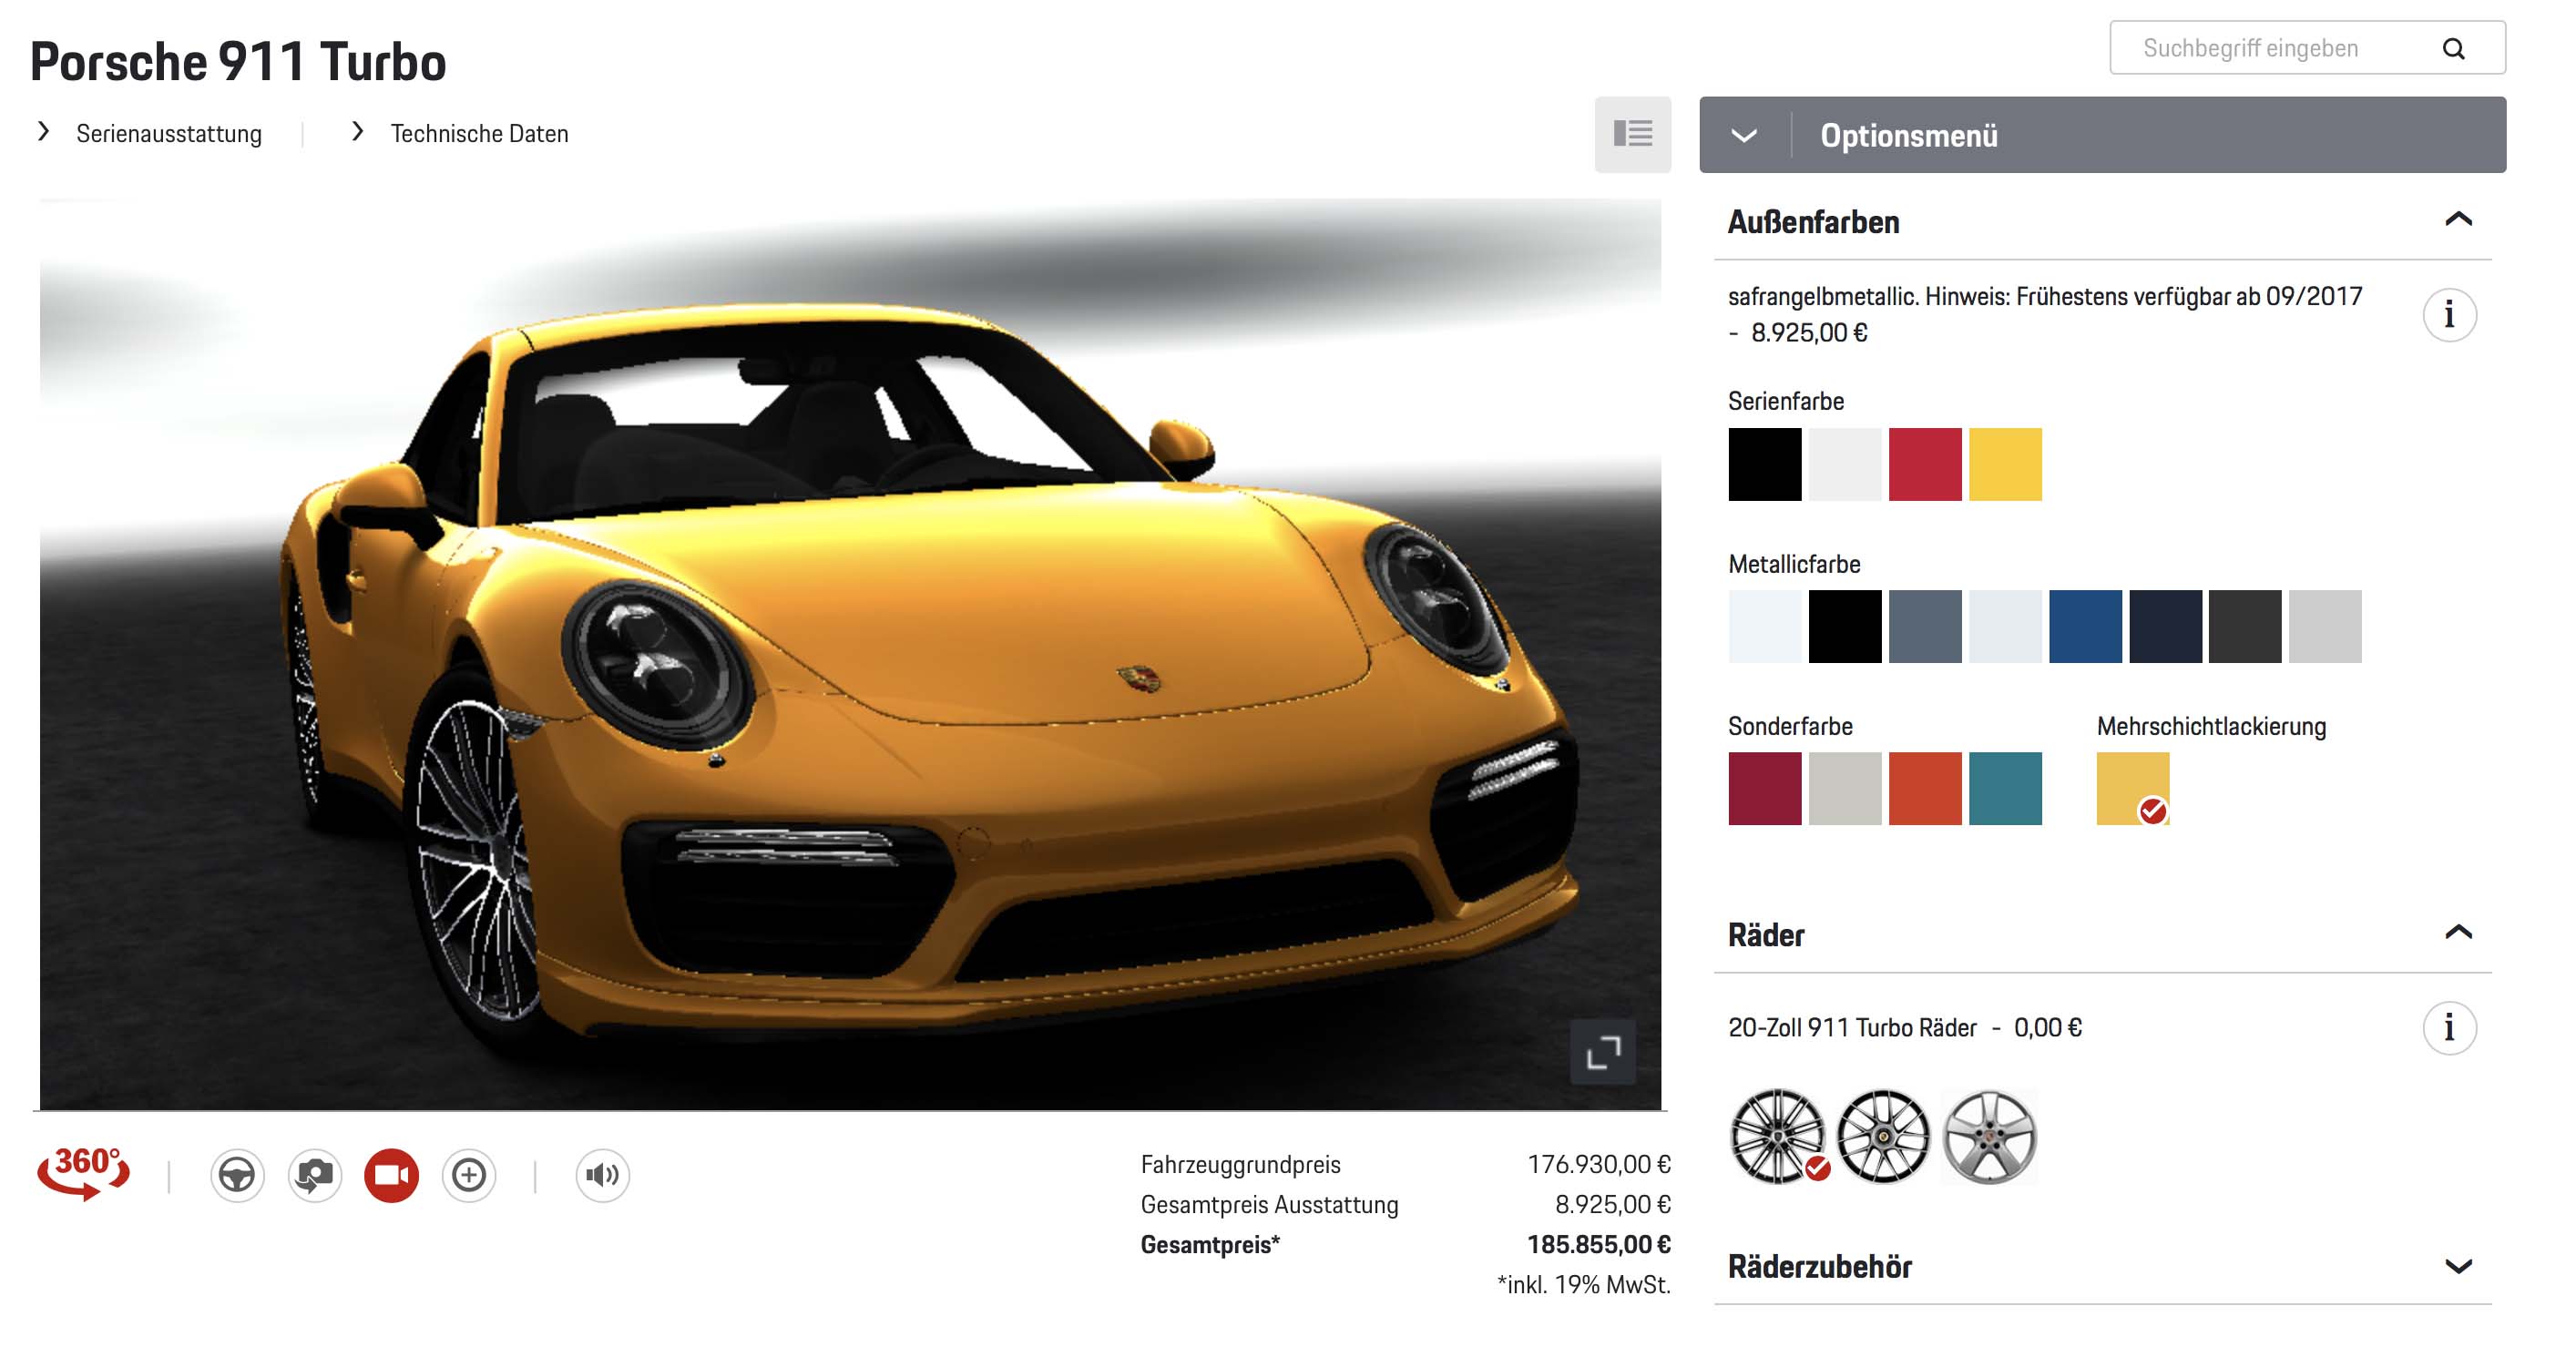Pick the dark anthracite Metallicfarbe swatch

point(2245,627)
